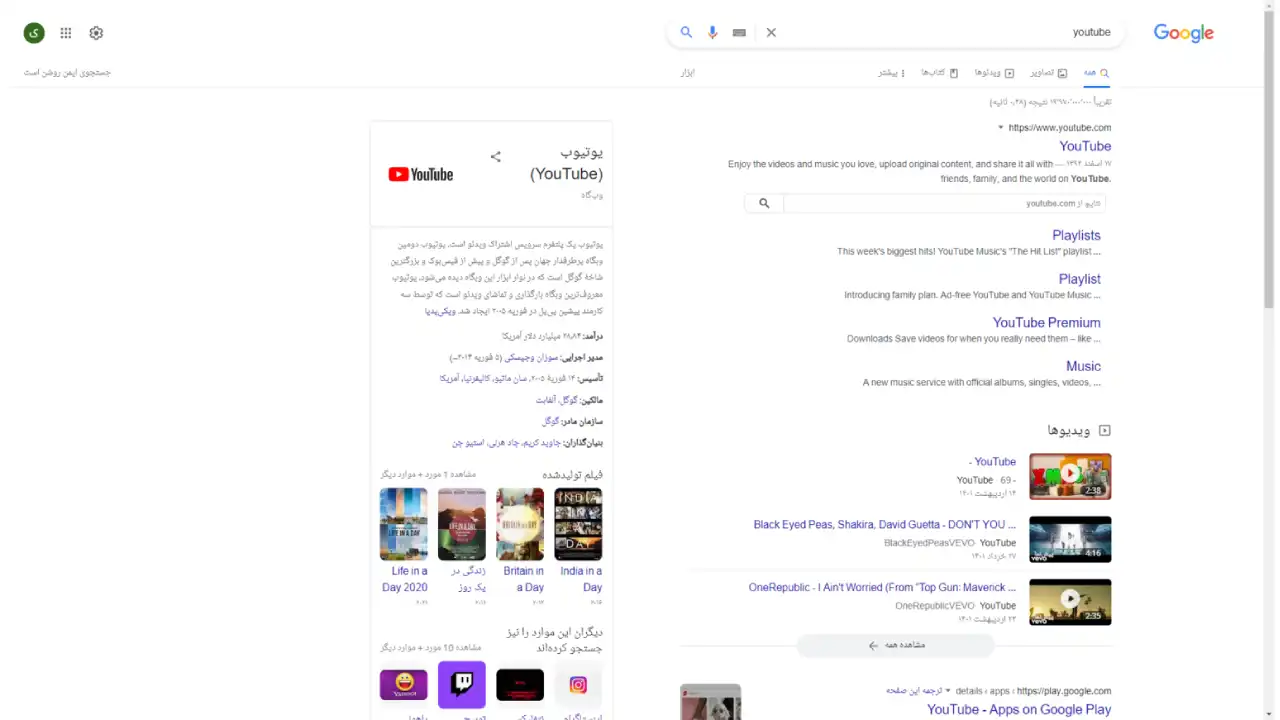The width and height of the screenshot is (1280, 720).
Task: Open the 'ابزار' tools menu
Action: click(687, 73)
